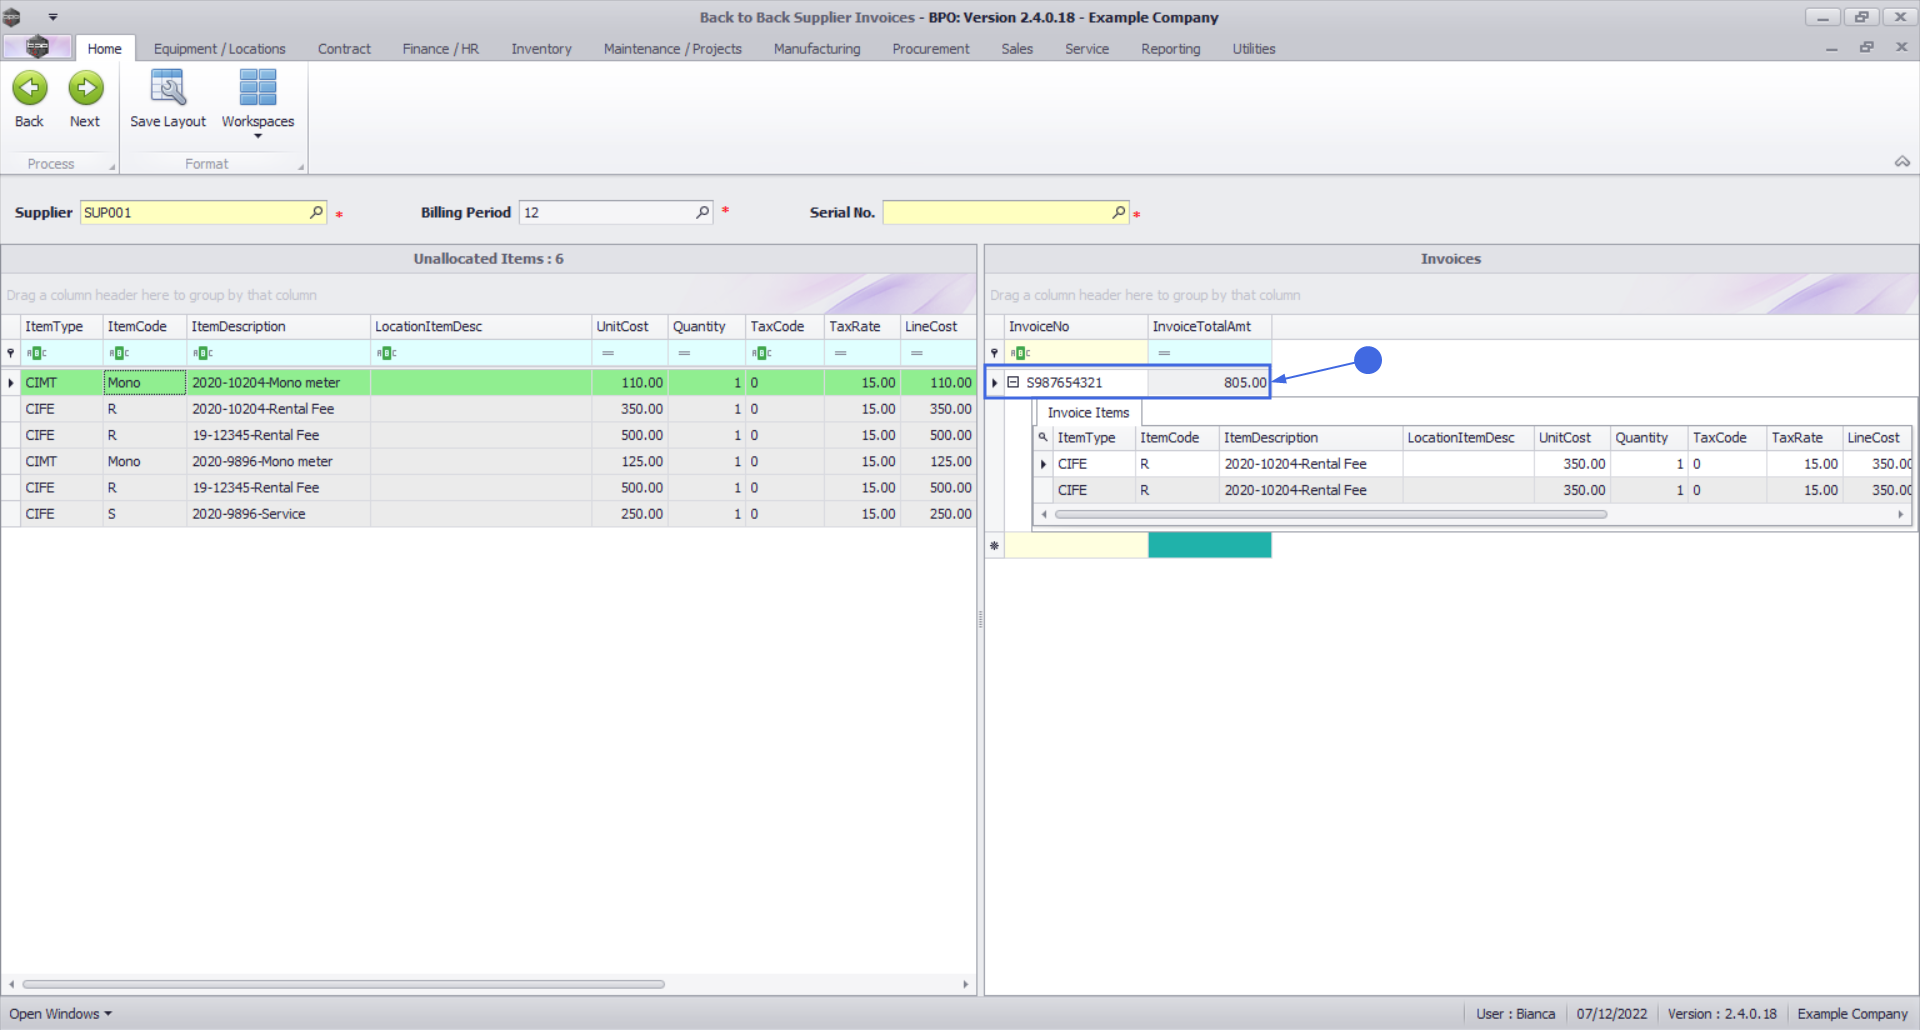
Task: Click the green Back arrow icon
Action: pos(30,89)
